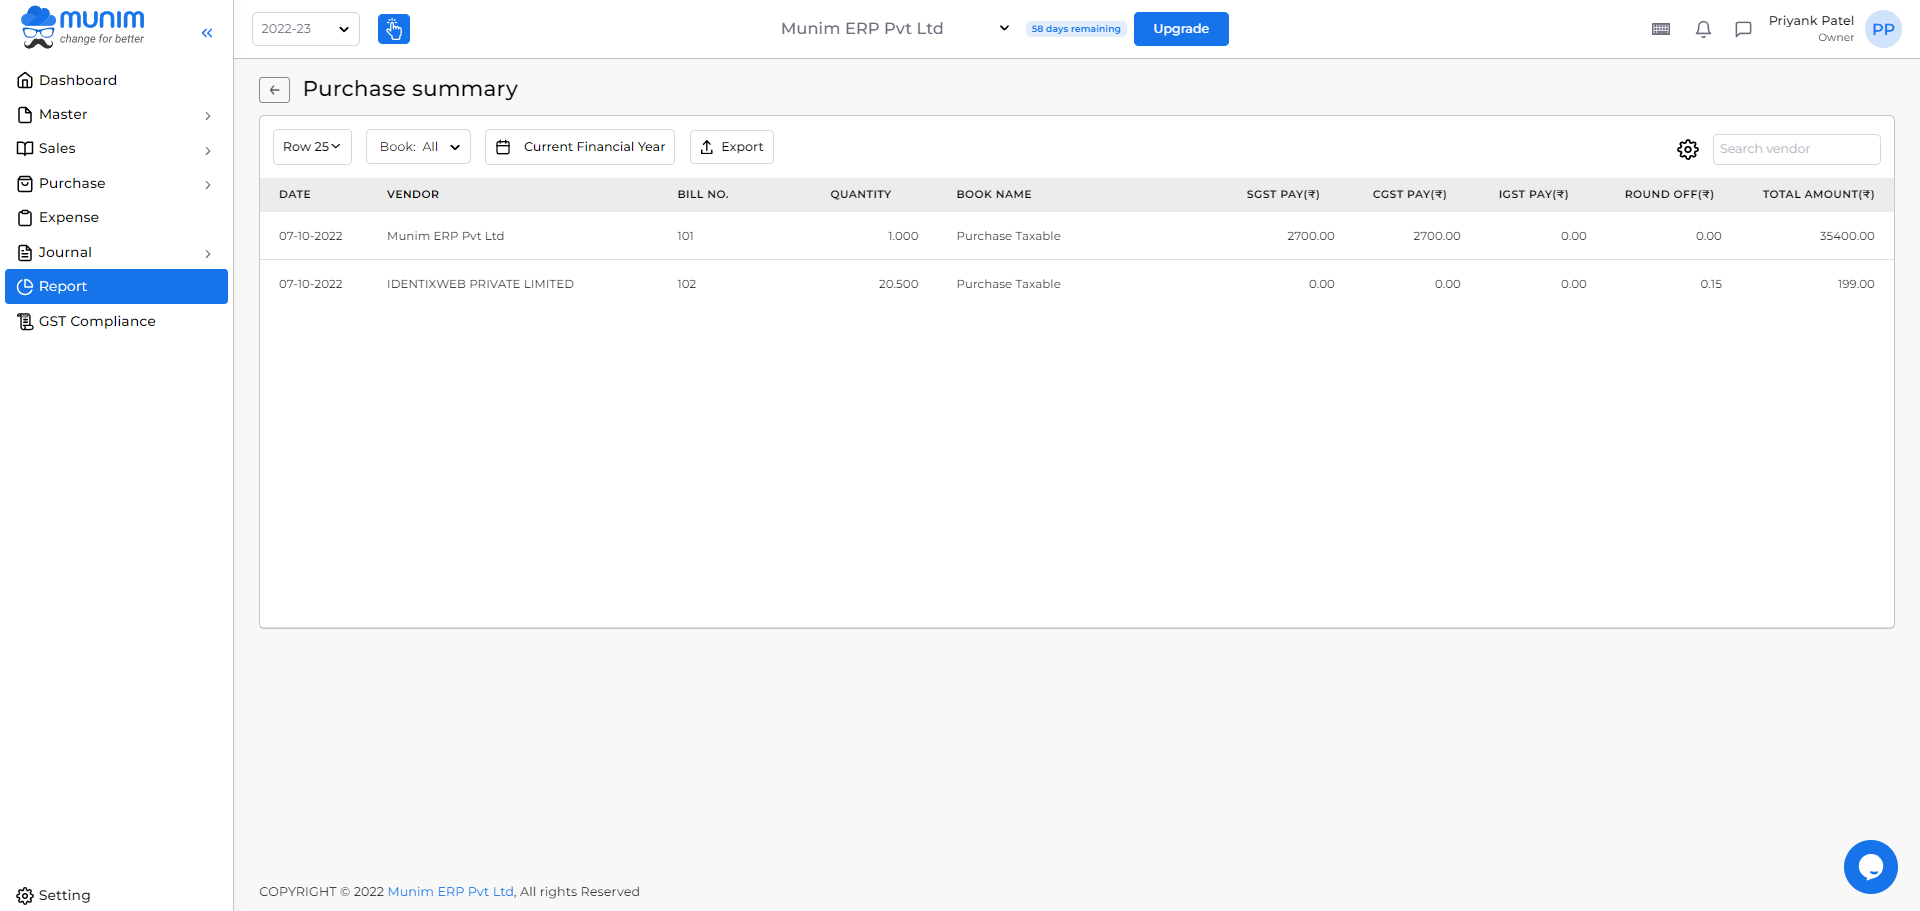Screen dimensions: 1920x911
Task: Click round off value 0.15
Action: (1711, 285)
